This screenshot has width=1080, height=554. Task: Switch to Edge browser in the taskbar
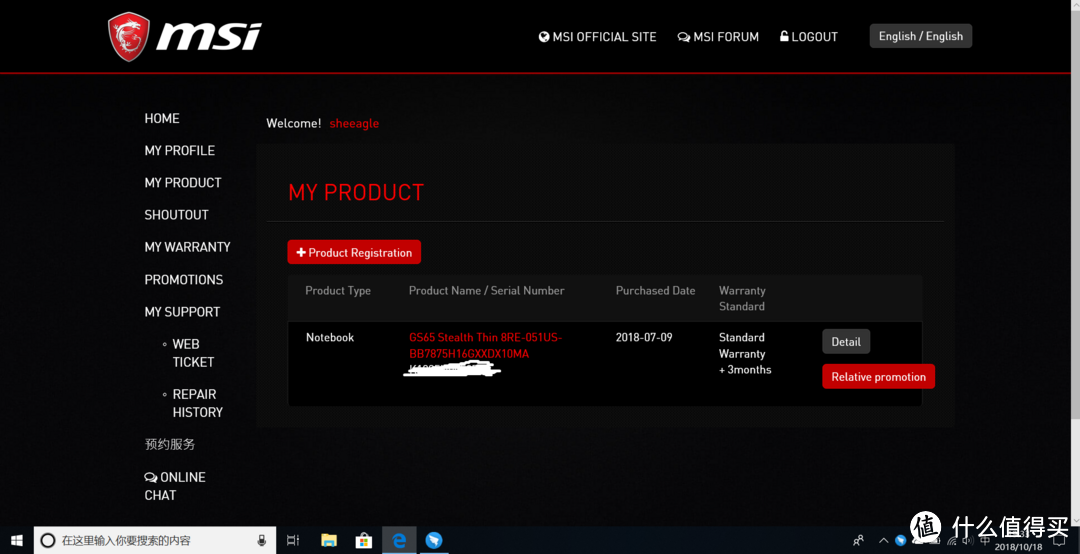coord(399,540)
